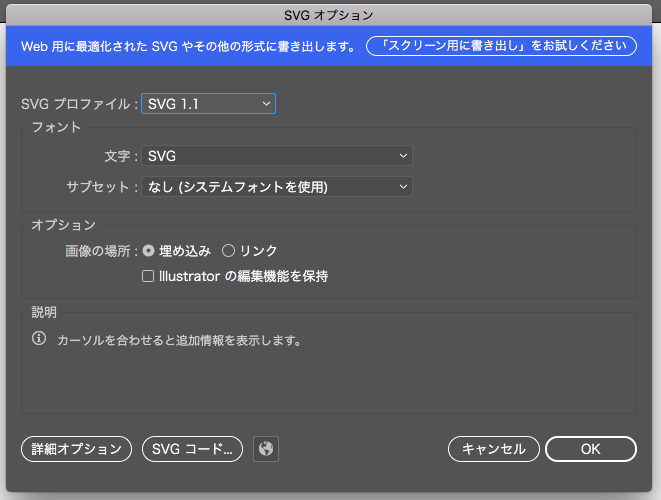Expand the サブセット dropdown

277,187
